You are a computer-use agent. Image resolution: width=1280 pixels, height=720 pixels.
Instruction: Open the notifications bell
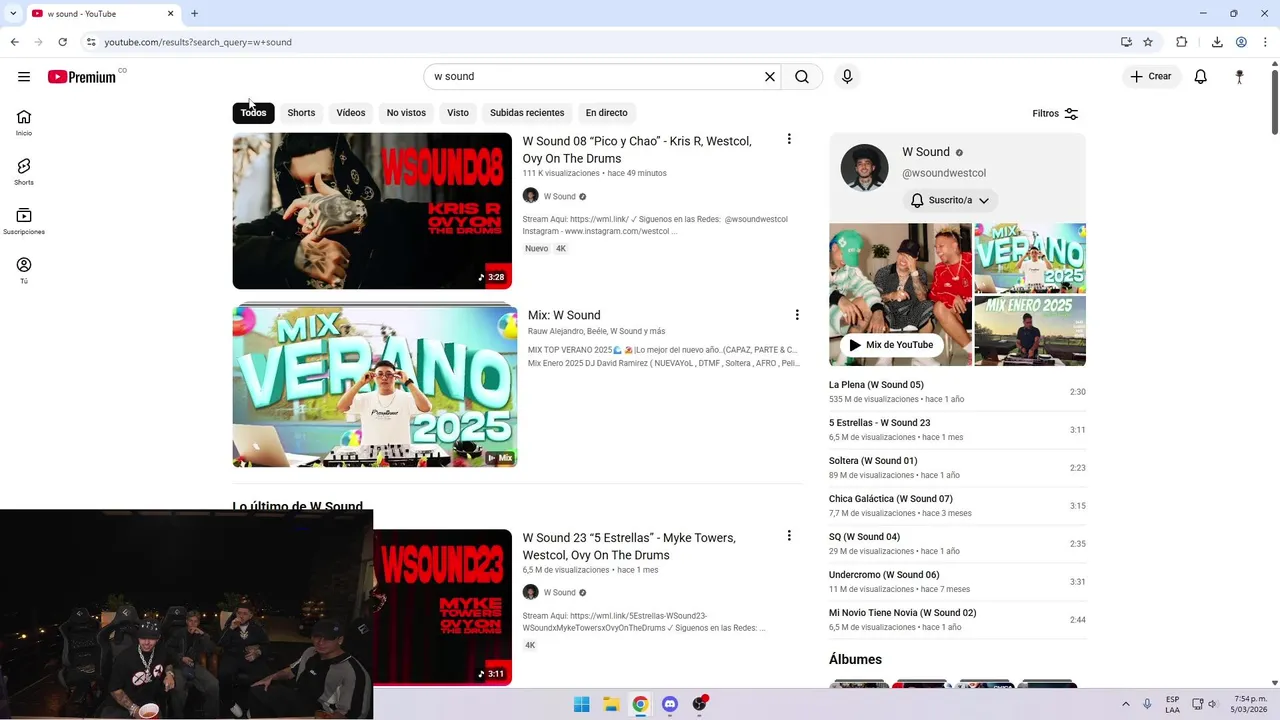(1201, 77)
